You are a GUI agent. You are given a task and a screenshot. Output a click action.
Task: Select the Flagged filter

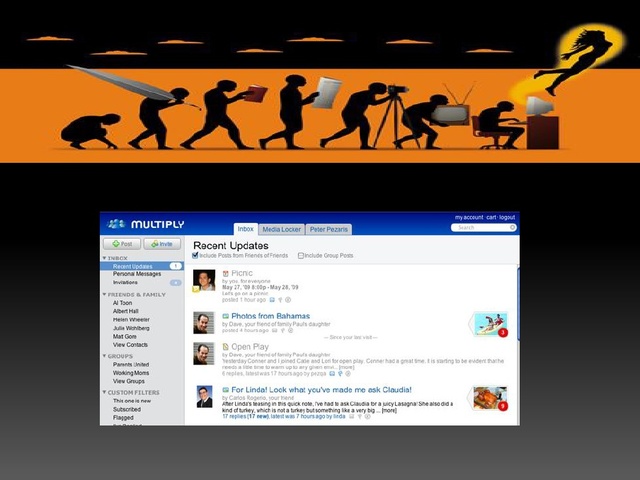[x=123, y=418]
